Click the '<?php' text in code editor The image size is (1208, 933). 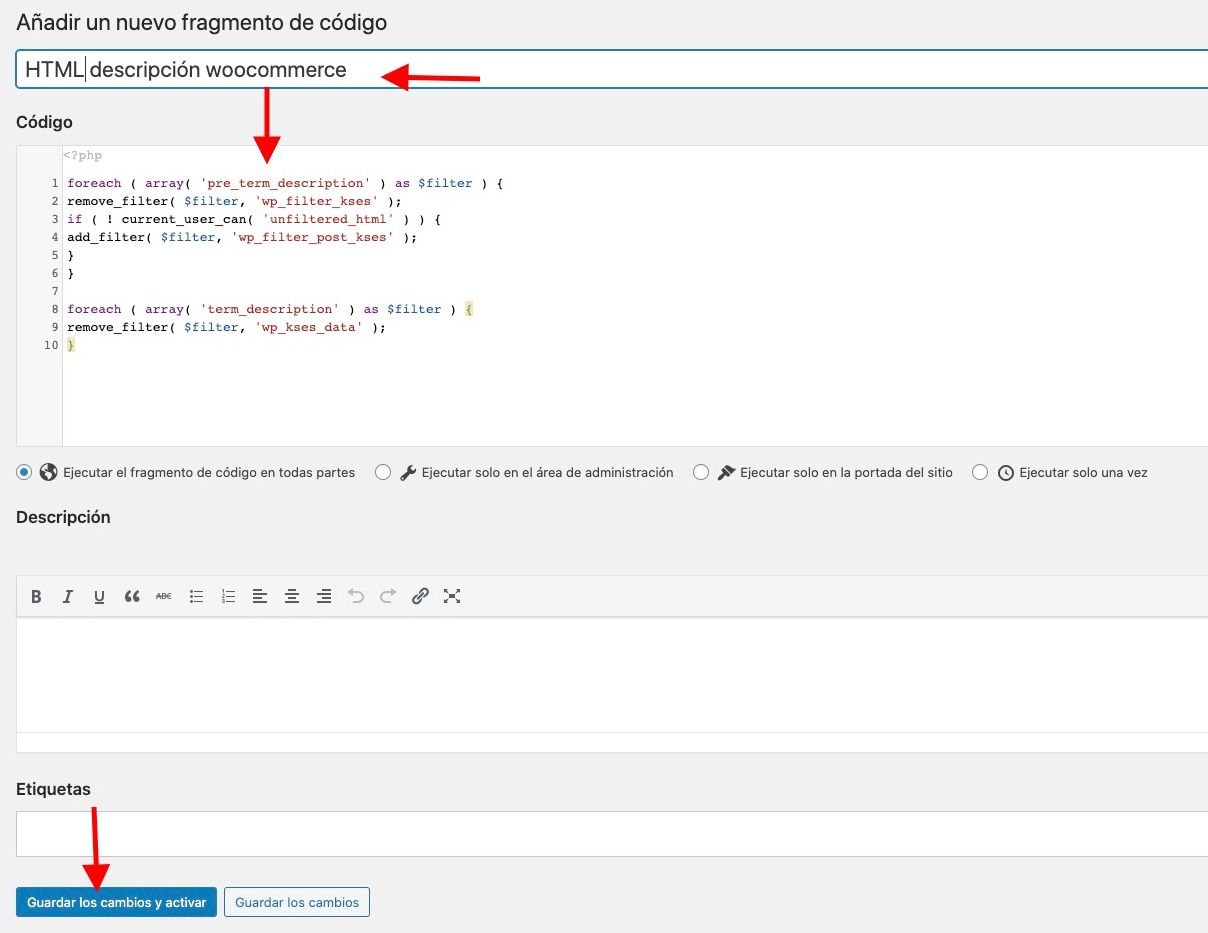click(82, 155)
